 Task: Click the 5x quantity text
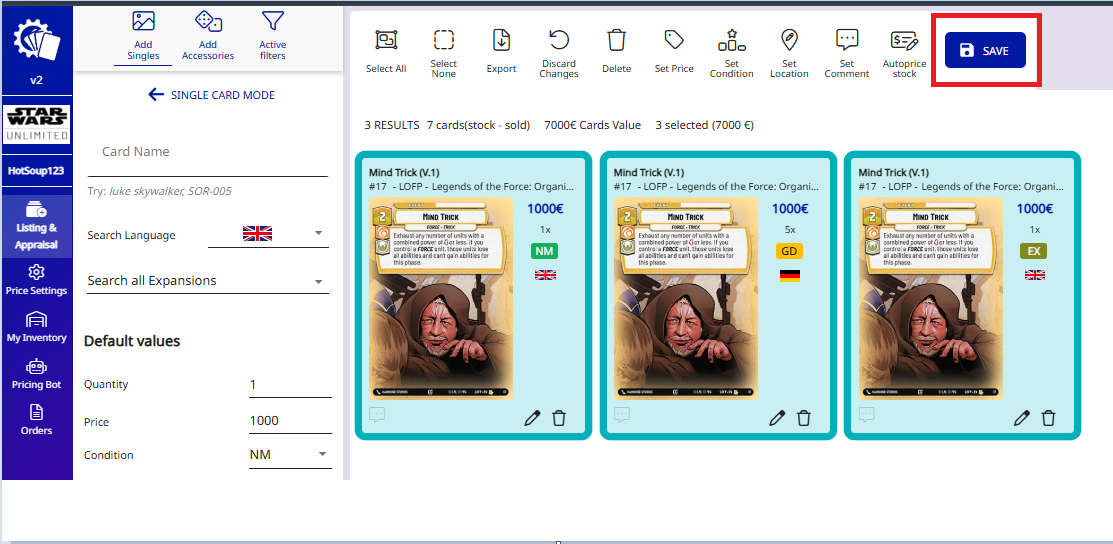(790, 230)
